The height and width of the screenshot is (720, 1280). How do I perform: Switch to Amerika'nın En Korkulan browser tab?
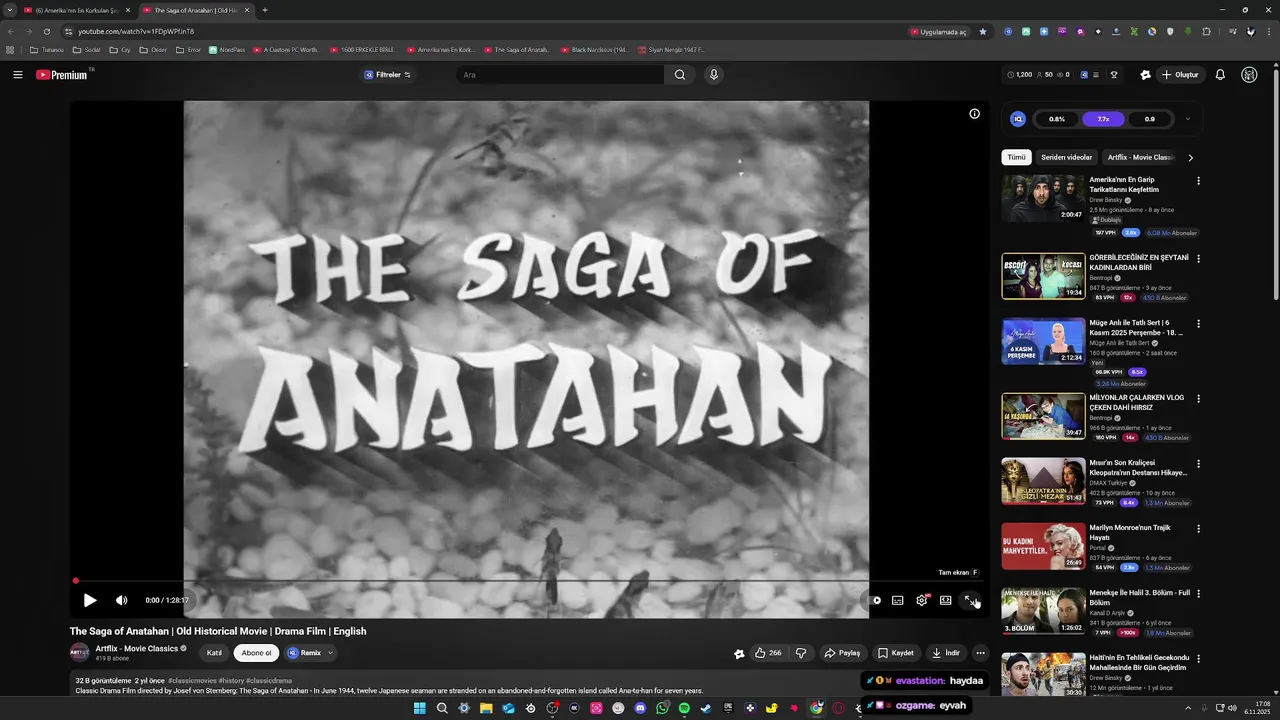[76, 10]
